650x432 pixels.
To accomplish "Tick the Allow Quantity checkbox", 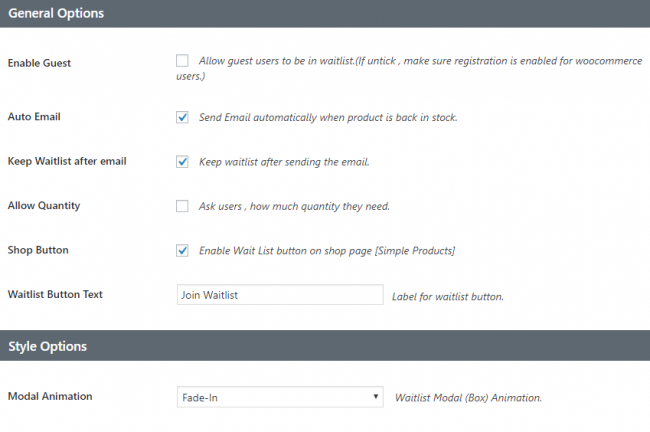I will tap(182, 206).
